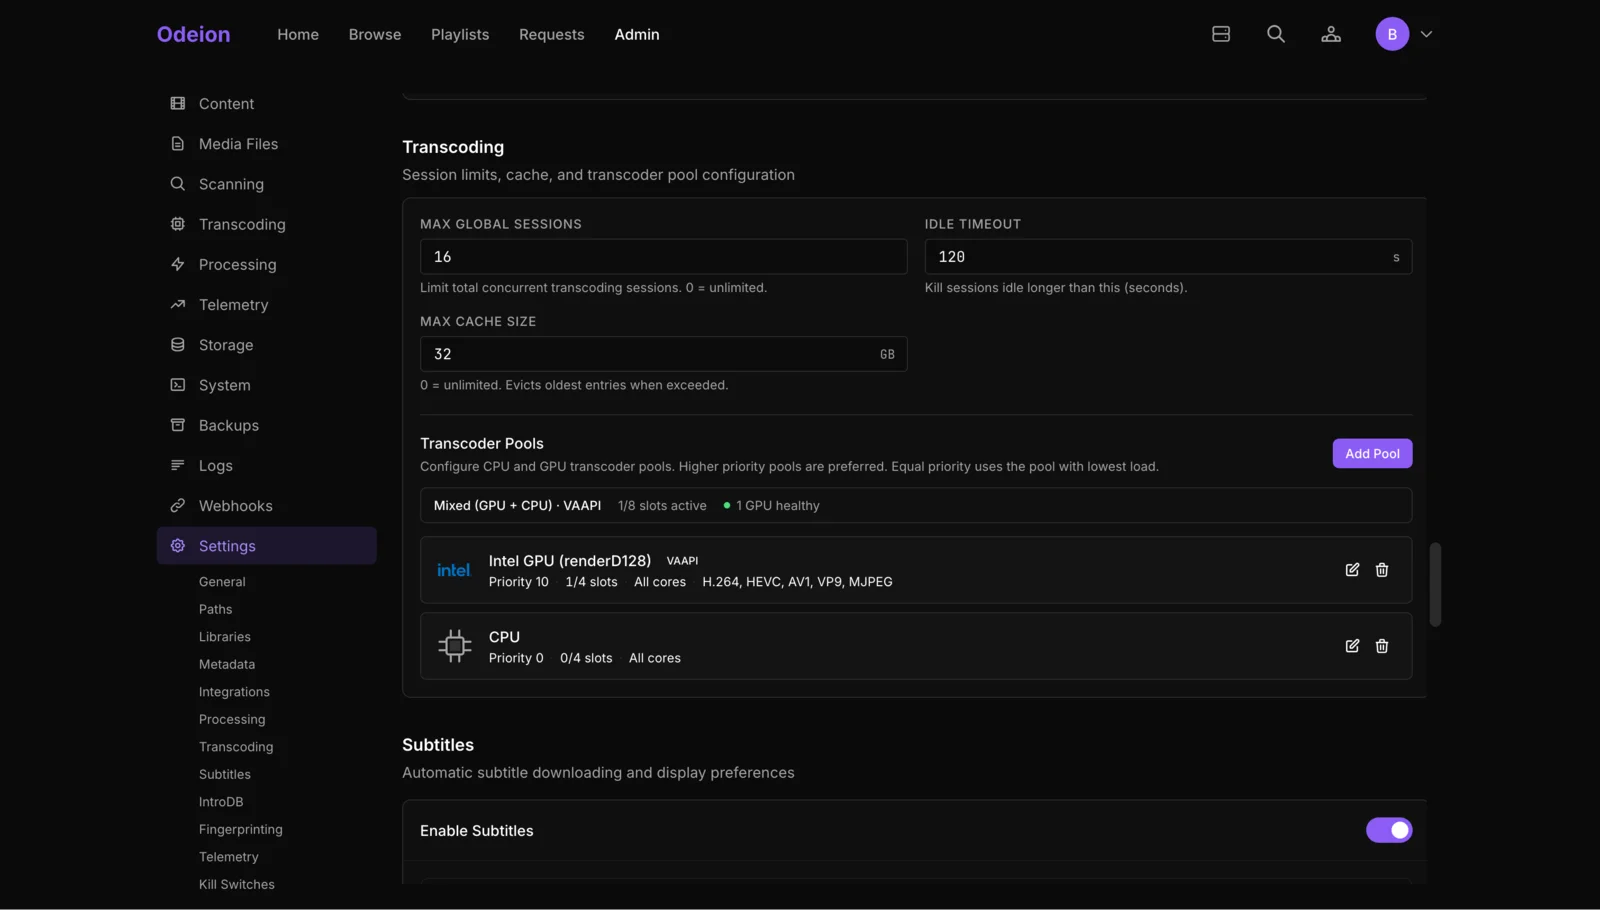Click the VAAPI badge beside Intel GPU
The image size is (1600, 910).
[x=682, y=561]
